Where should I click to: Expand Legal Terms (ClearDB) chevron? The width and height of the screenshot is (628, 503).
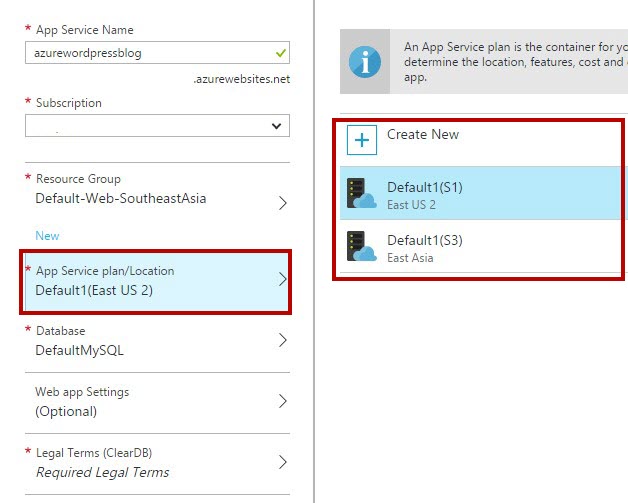tap(283, 462)
